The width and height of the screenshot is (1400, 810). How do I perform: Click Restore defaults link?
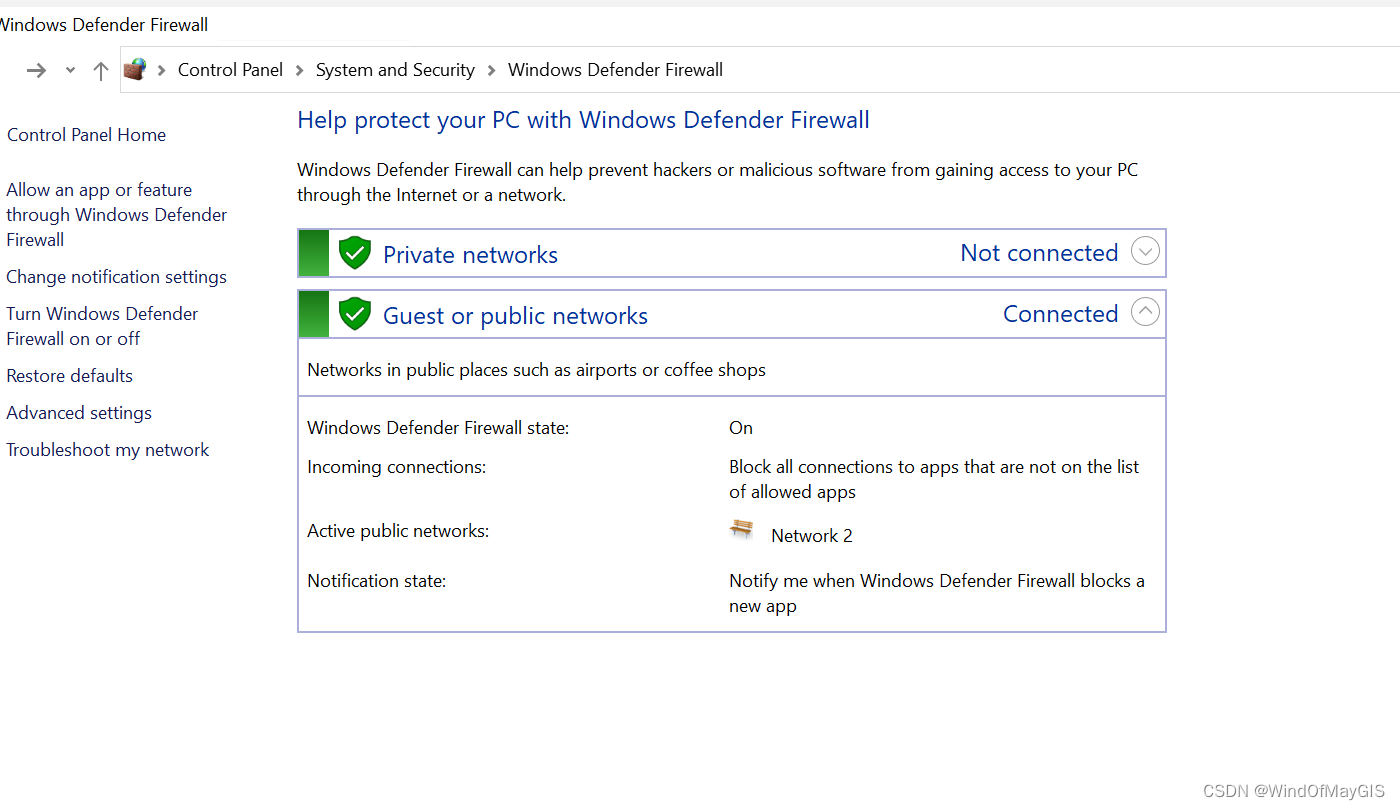69,376
